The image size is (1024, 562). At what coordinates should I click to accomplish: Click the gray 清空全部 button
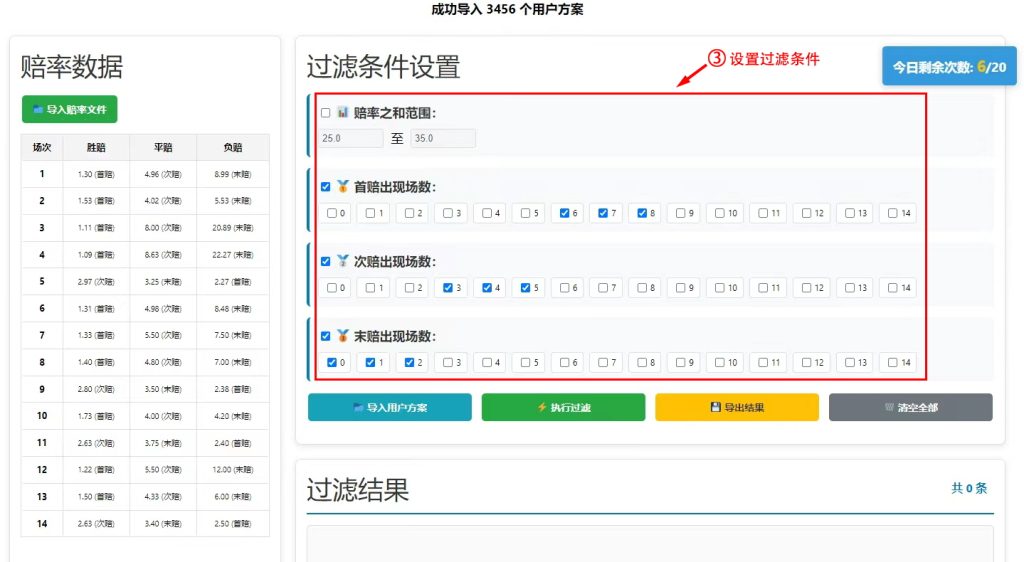pyautogui.click(x=910, y=407)
